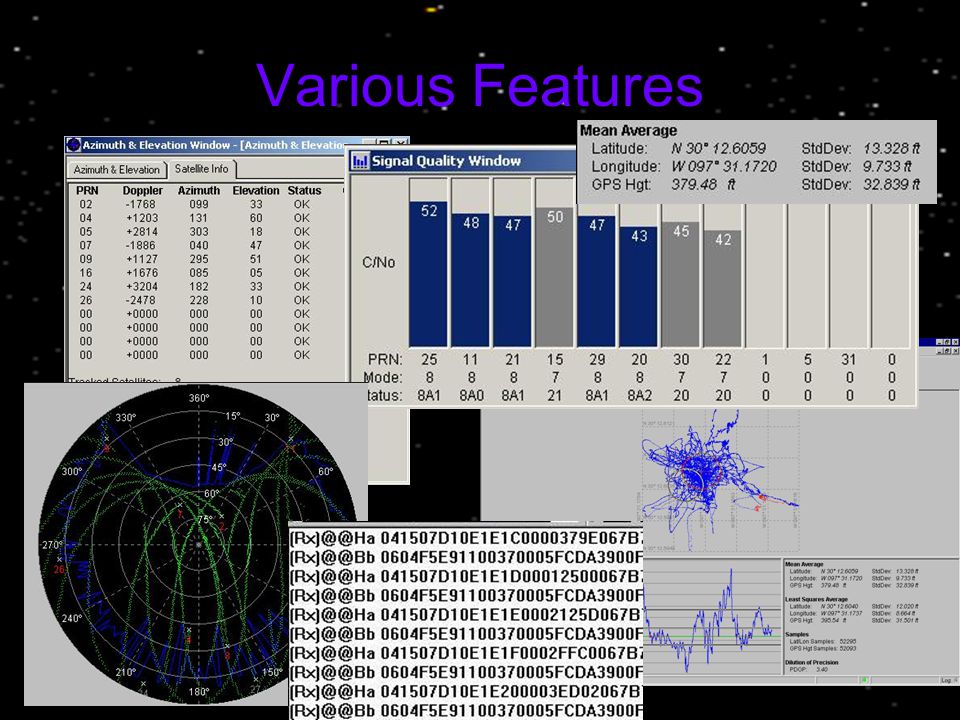Click the bar-chart icon in Signal Quality Window title
Screen dimensions: 960x720
(360, 162)
